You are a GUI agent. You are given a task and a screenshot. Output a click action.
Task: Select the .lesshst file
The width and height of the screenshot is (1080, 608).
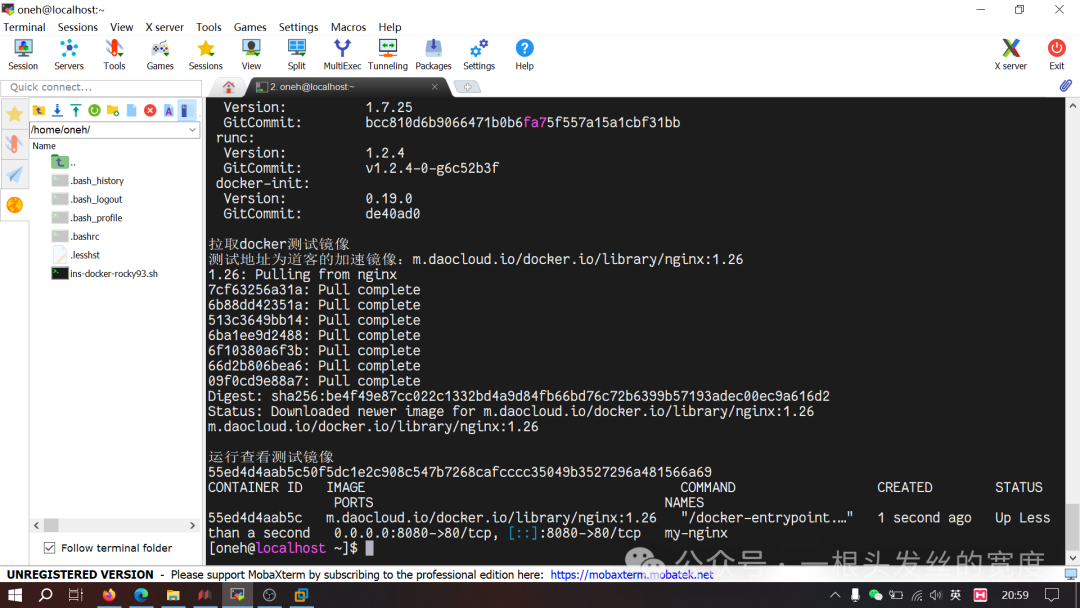(x=76, y=255)
